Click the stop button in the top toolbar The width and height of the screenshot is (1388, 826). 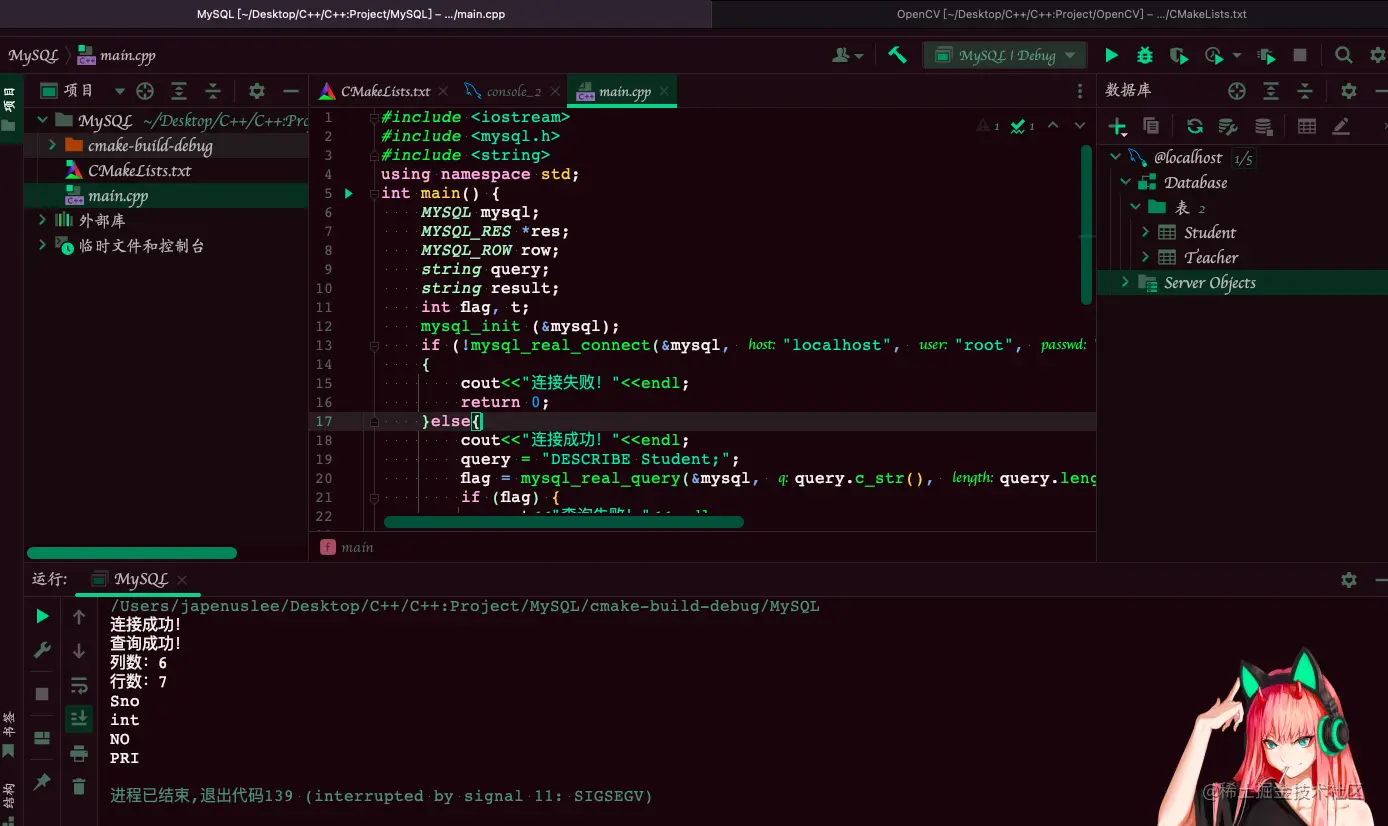click(1300, 56)
